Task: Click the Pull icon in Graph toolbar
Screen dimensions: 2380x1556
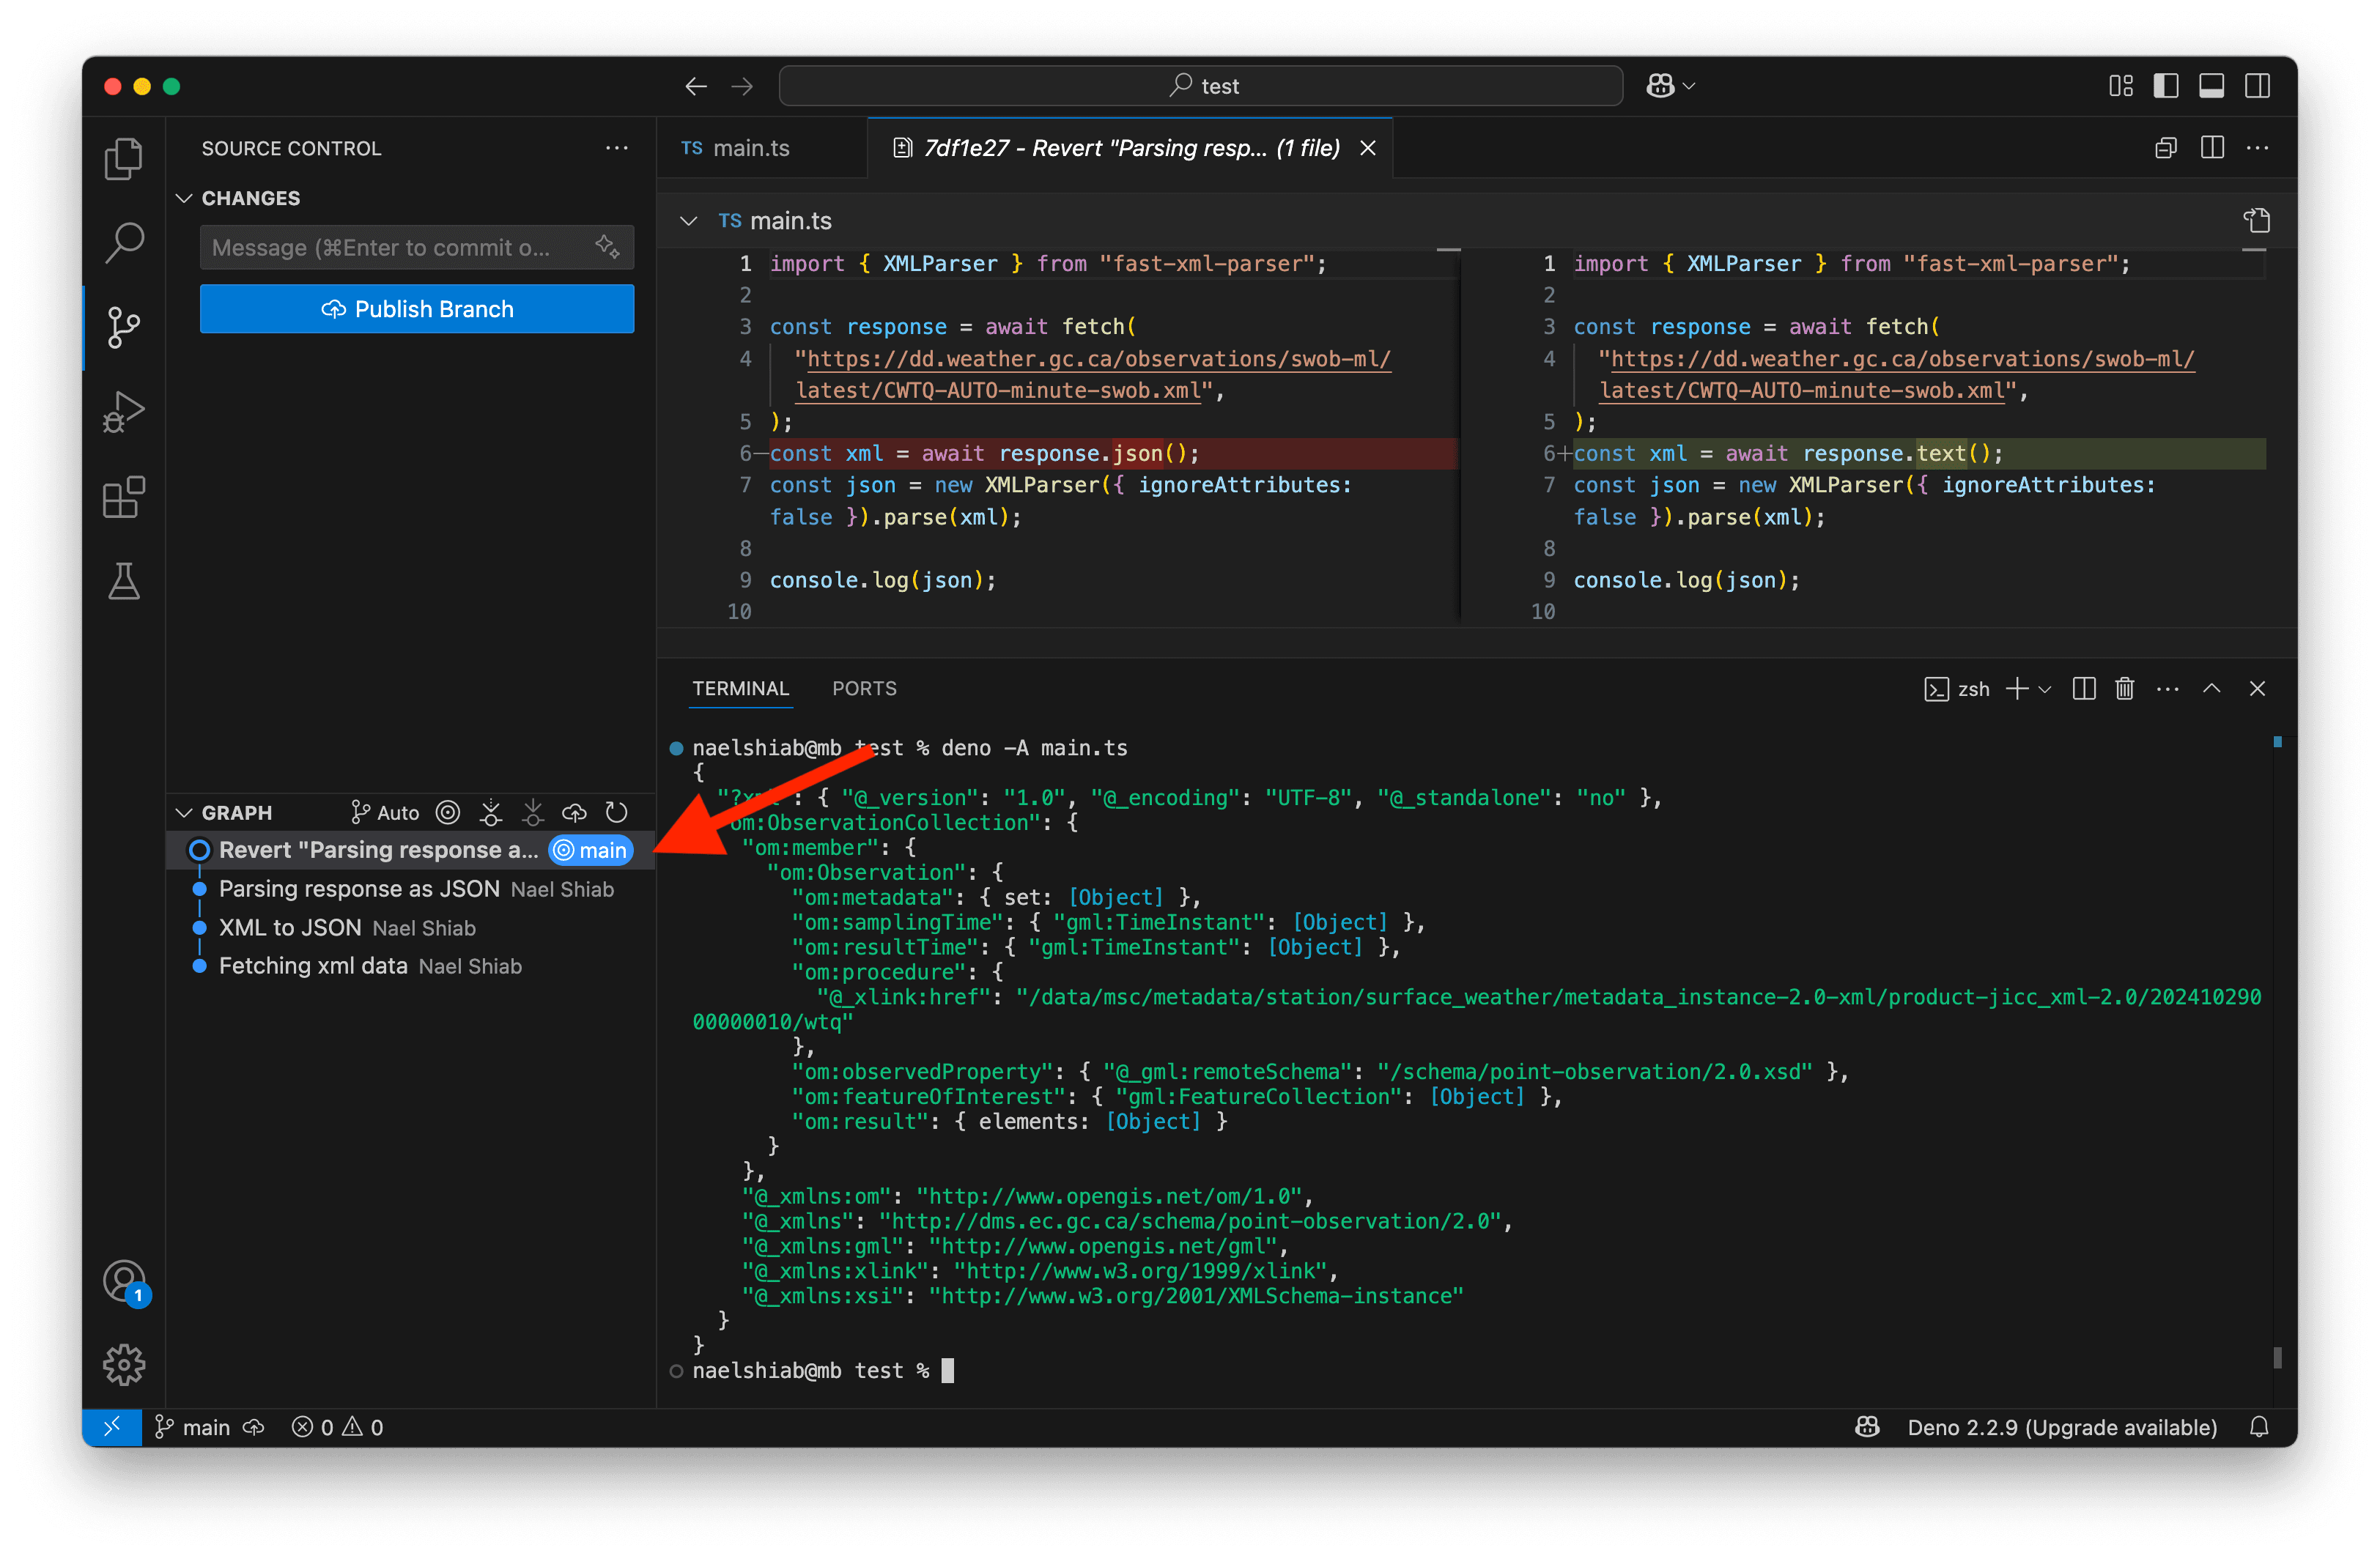Action: pyautogui.click(x=533, y=812)
